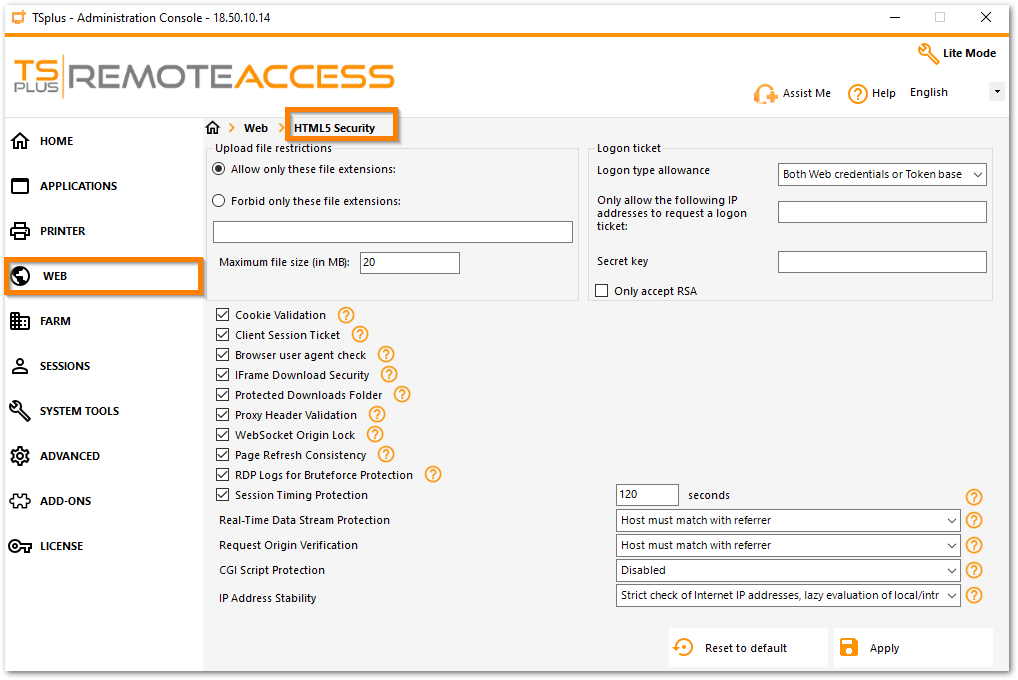This screenshot has width=1018, height=680.
Task: Click inside the Secret key field
Action: click(881, 261)
